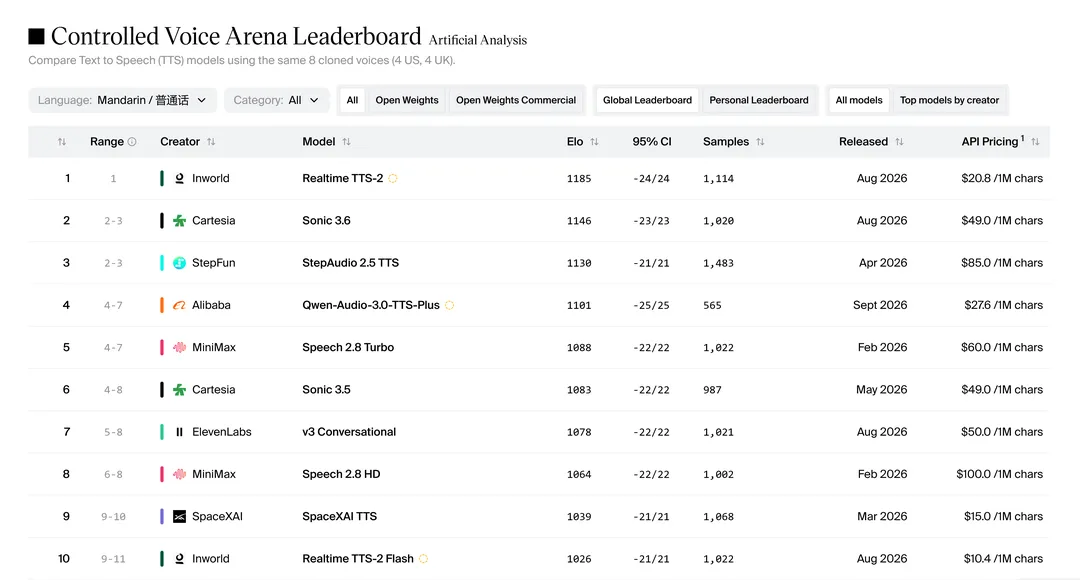Viewport: 1080px width, 580px height.
Task: Sort by Samples column
Action: click(760, 142)
